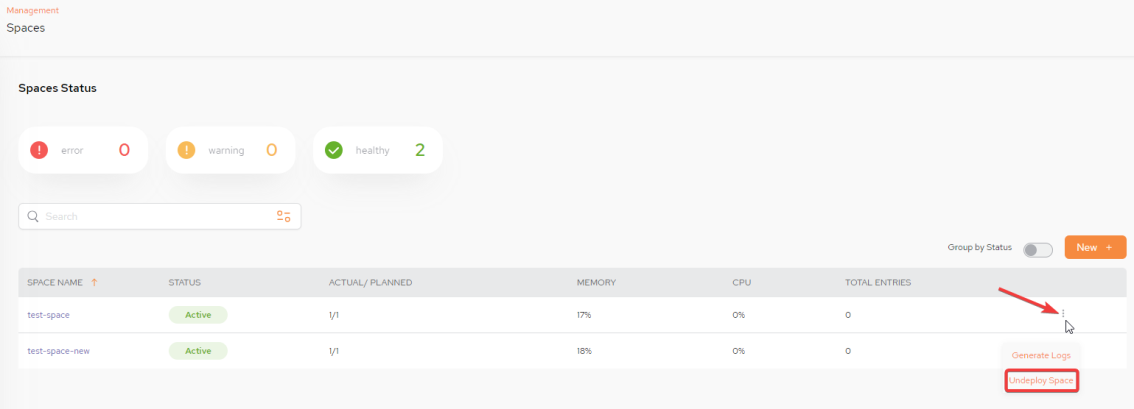Viewport: 1134px width, 409px height.
Task: Select Generate Logs from the context menu
Action: tap(1041, 355)
